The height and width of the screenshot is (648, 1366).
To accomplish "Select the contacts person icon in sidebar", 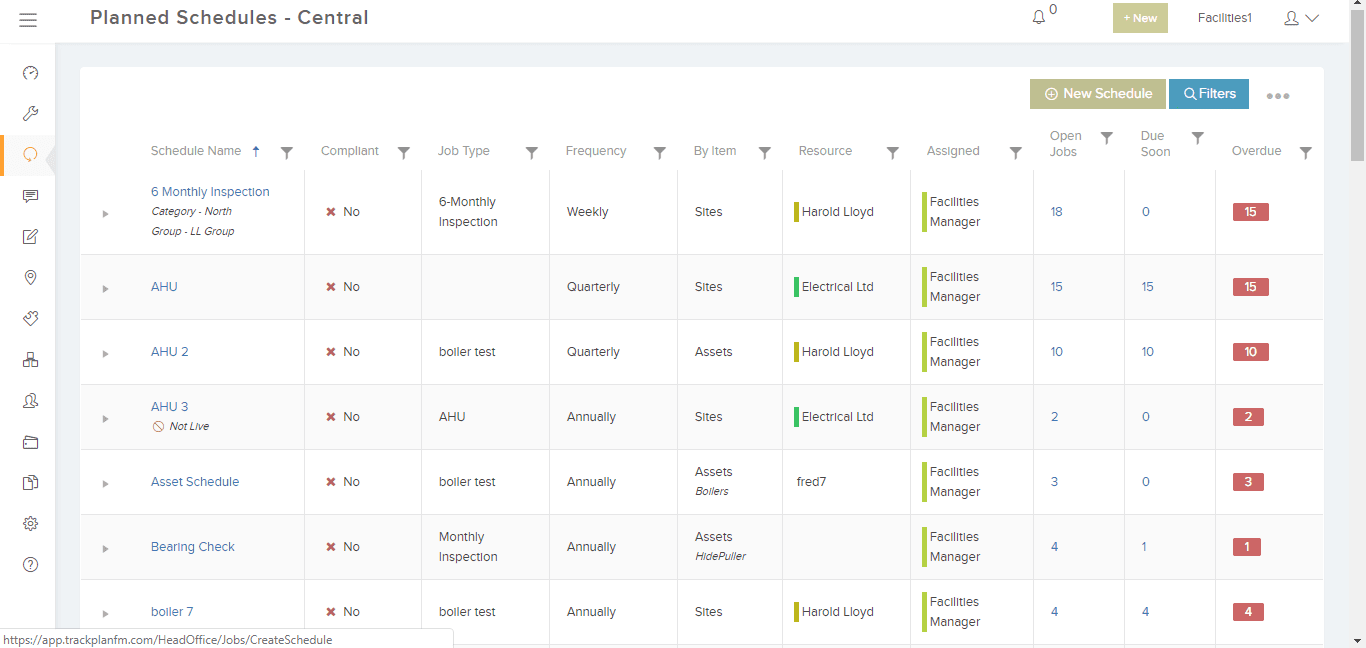I will (30, 400).
